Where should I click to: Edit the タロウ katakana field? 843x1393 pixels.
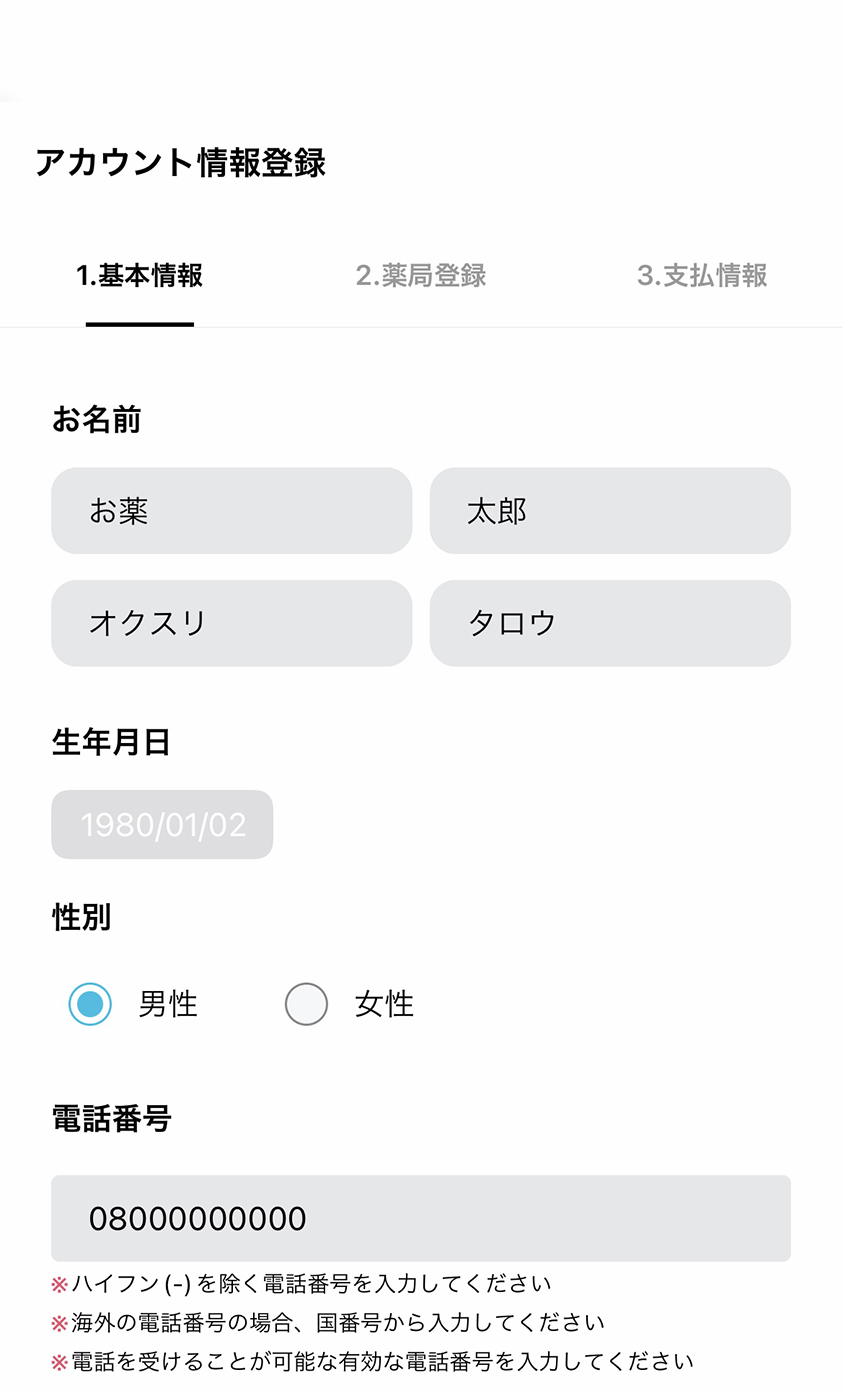point(610,623)
